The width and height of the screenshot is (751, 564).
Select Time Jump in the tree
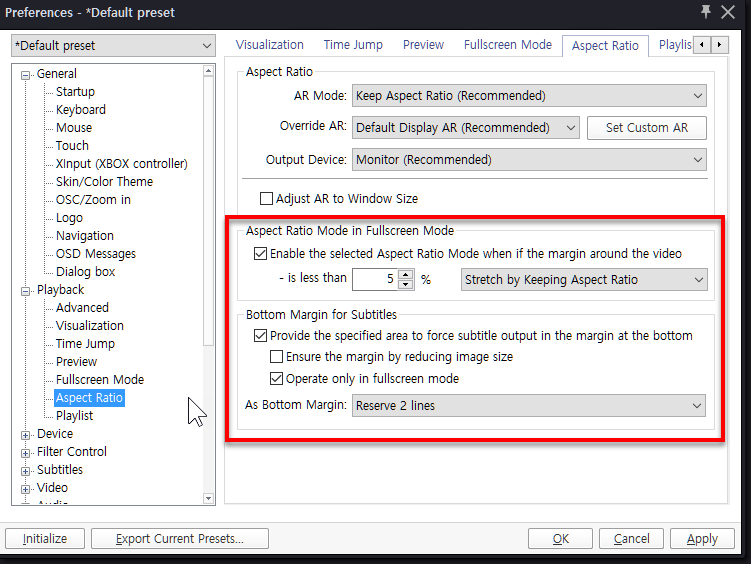pyautogui.click(x=85, y=344)
